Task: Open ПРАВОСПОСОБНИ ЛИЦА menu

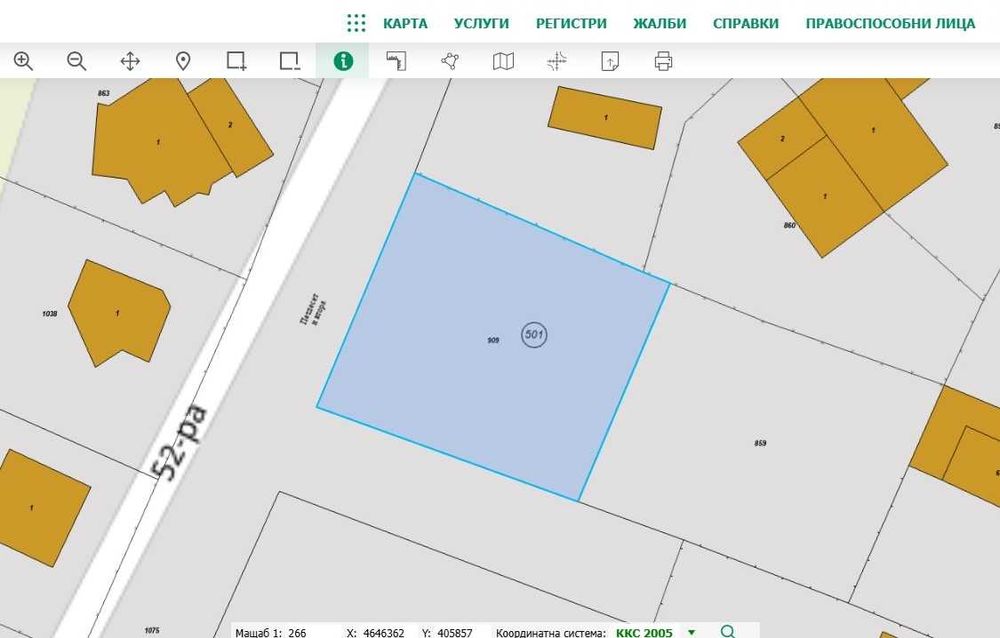Action: pos(890,24)
